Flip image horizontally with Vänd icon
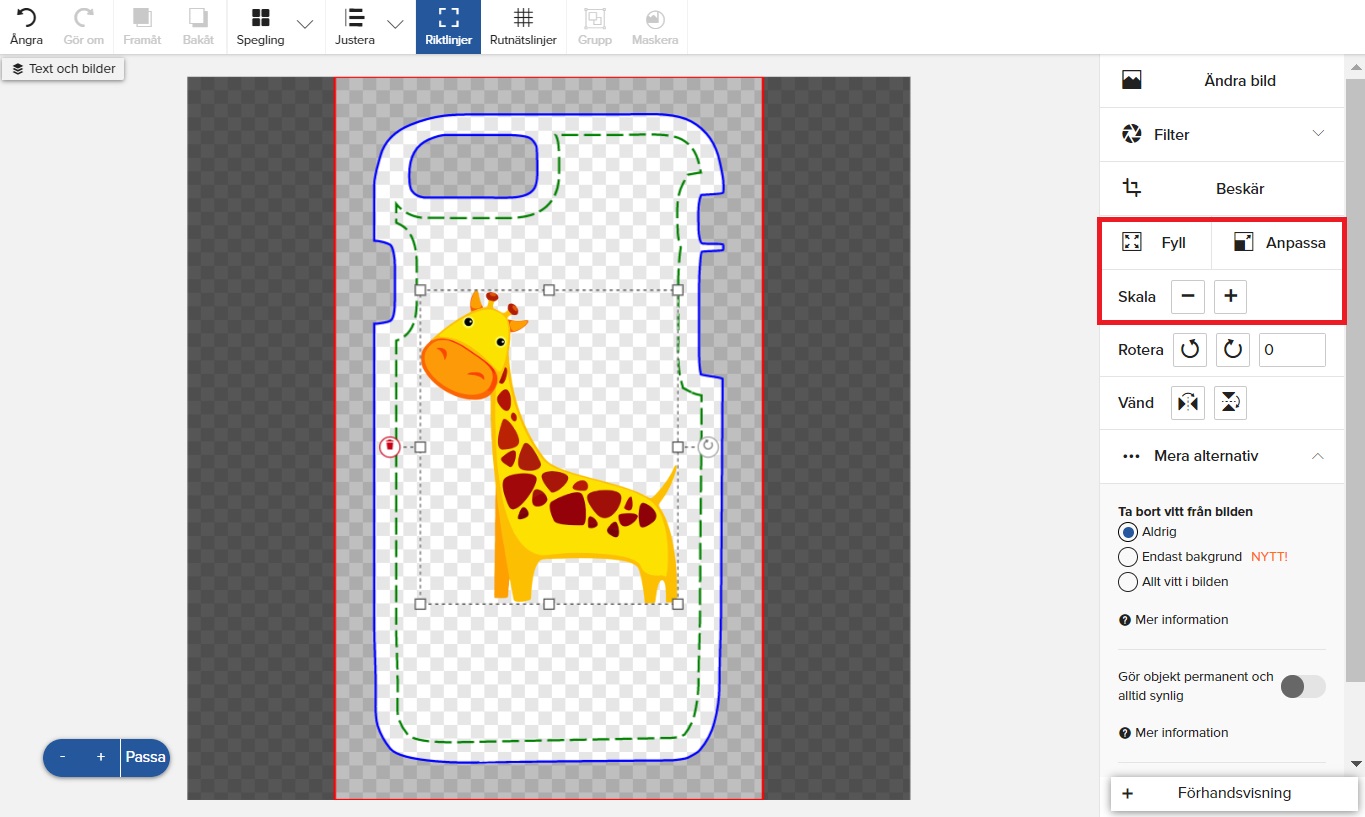 pyautogui.click(x=1188, y=403)
